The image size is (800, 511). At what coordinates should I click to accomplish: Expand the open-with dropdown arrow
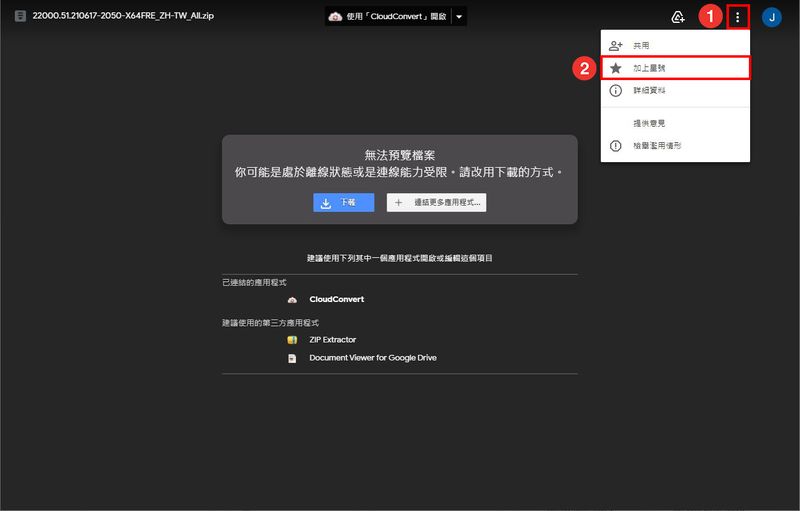459,16
